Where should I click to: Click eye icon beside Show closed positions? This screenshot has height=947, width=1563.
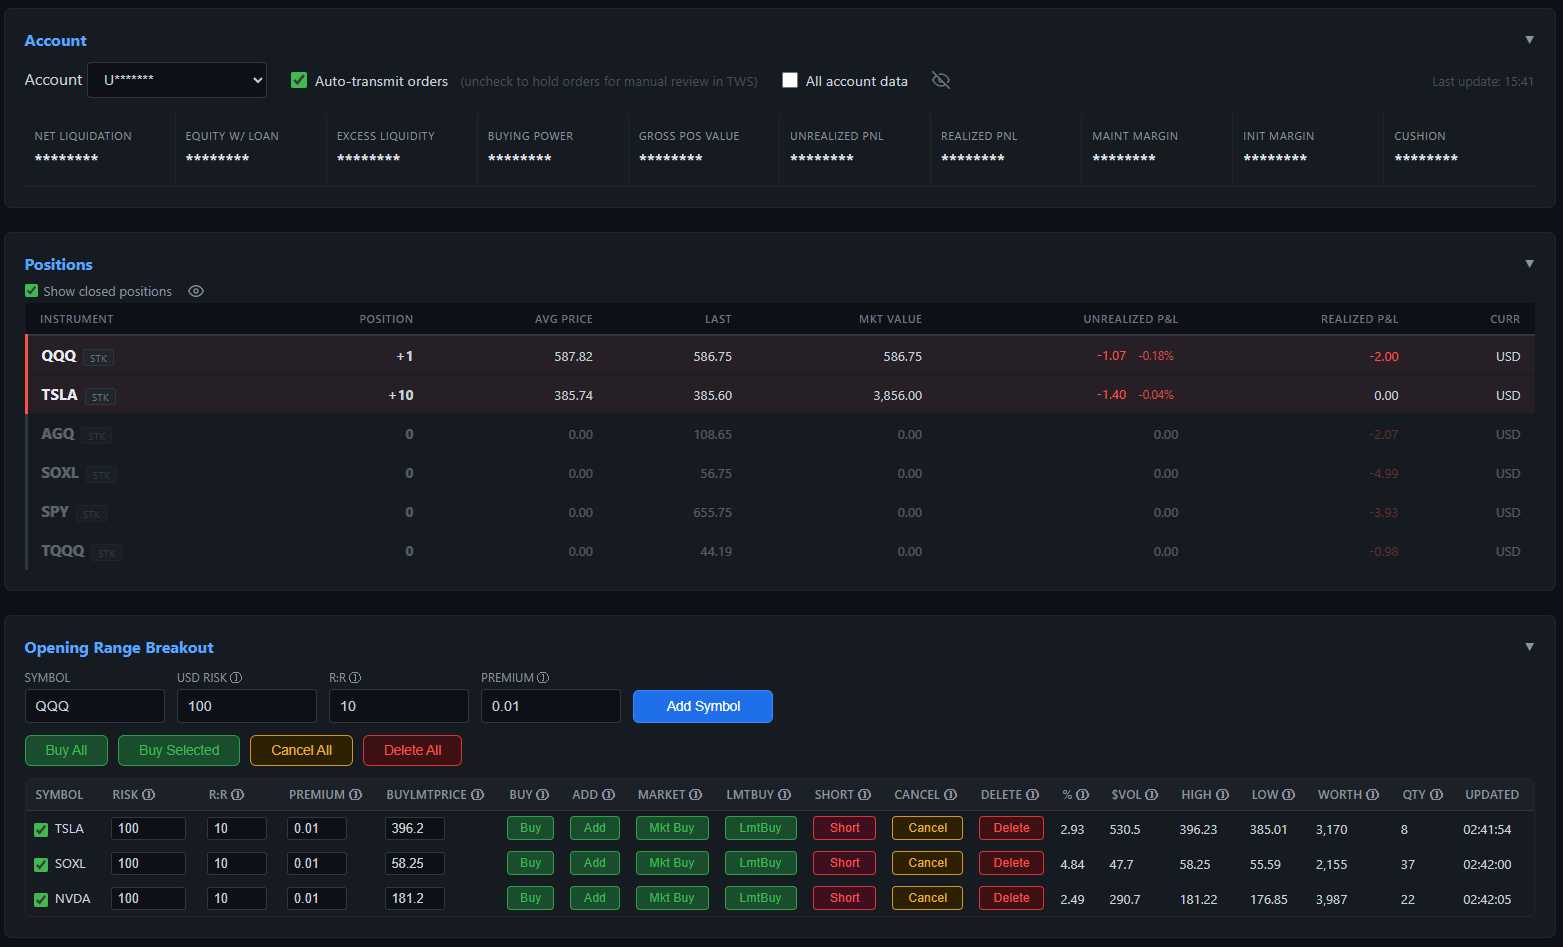point(196,291)
